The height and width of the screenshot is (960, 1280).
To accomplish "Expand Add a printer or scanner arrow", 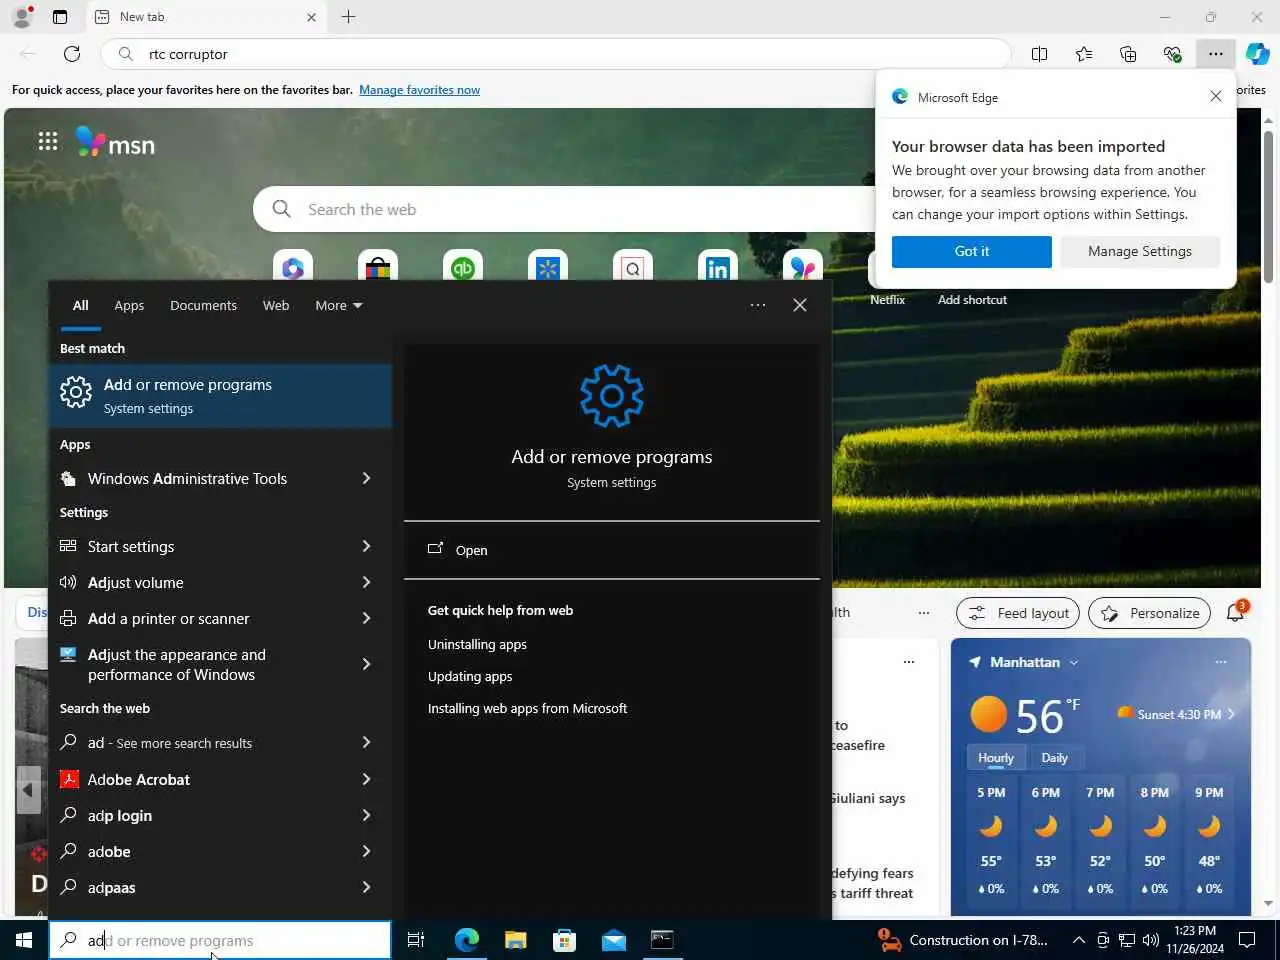I will (366, 619).
